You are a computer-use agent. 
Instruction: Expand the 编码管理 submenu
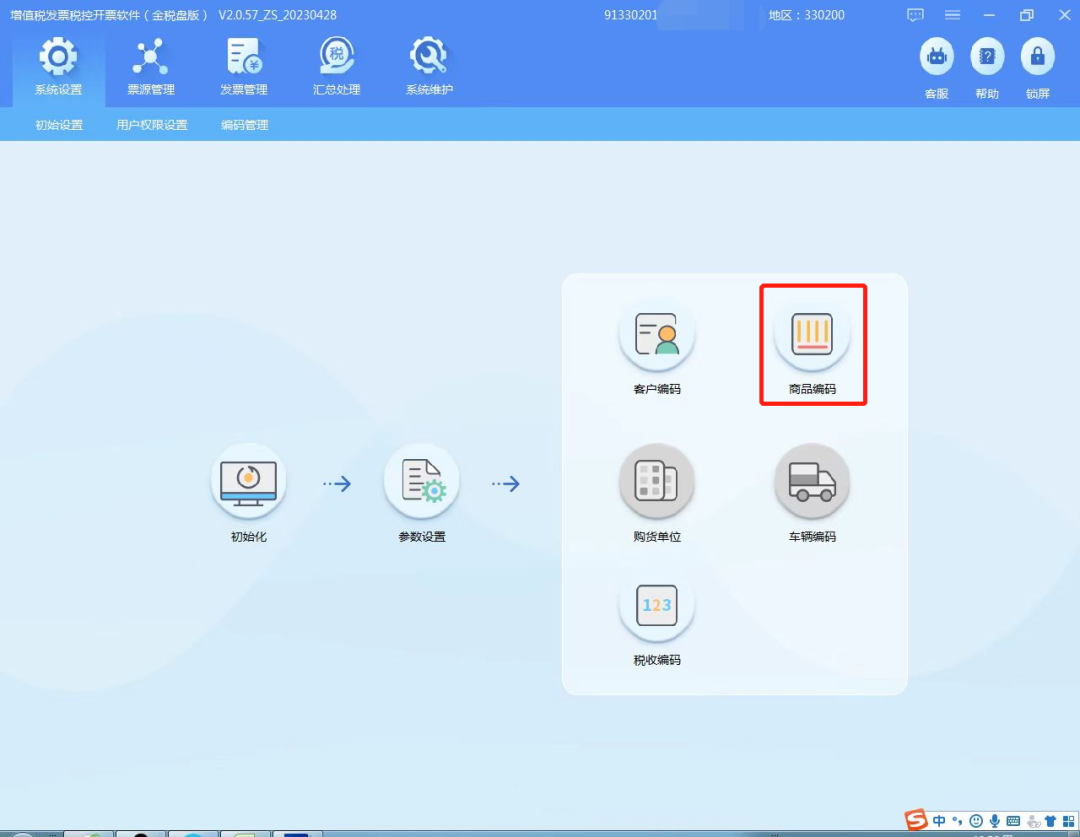pyautogui.click(x=245, y=125)
